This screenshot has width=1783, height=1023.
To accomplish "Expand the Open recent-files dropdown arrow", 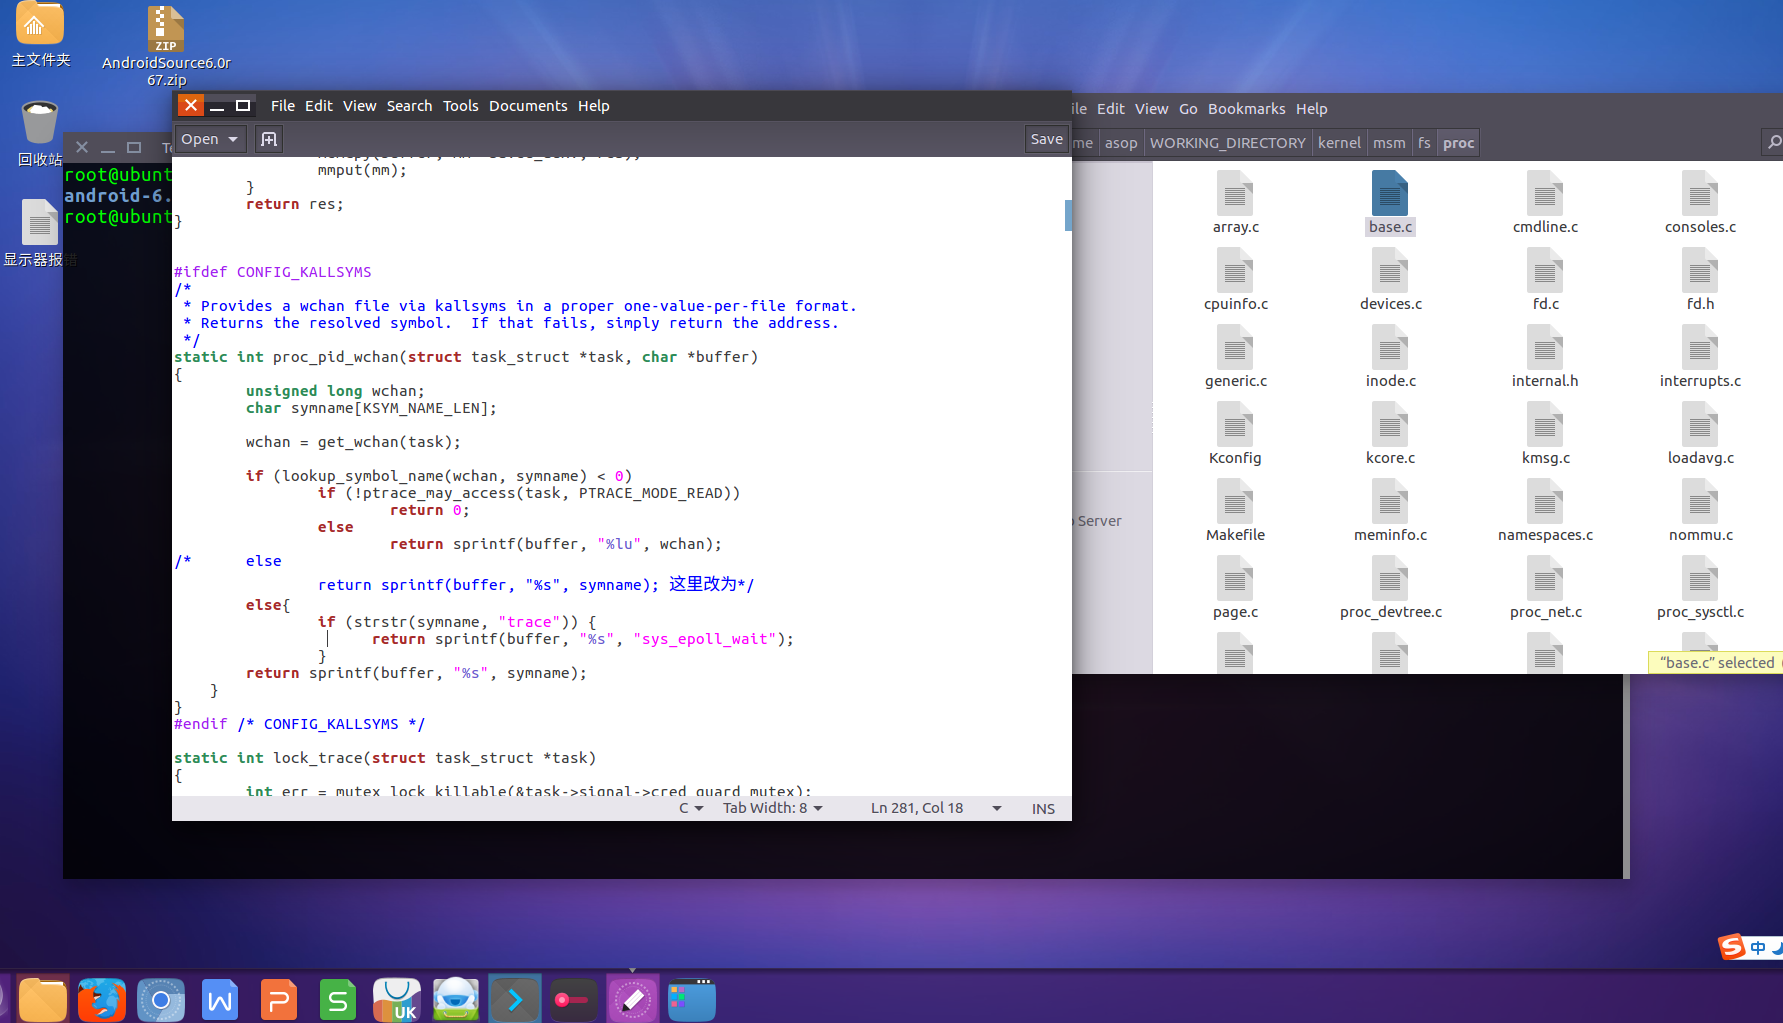I will 234,139.
